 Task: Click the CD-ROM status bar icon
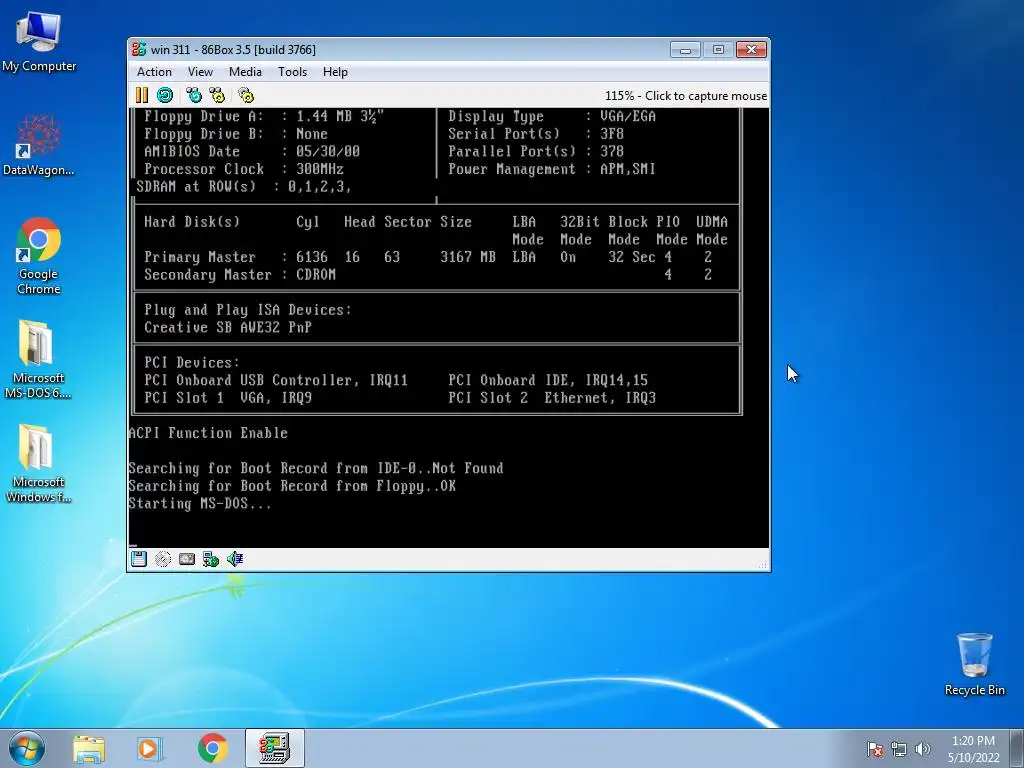pyautogui.click(x=163, y=558)
